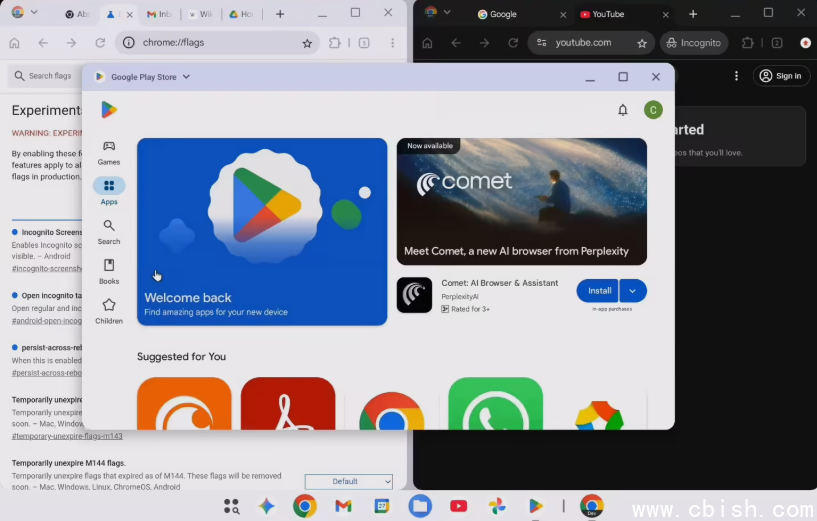This screenshot has height=521, width=817.
Task: Install Comet AI Browser app
Action: coord(598,291)
